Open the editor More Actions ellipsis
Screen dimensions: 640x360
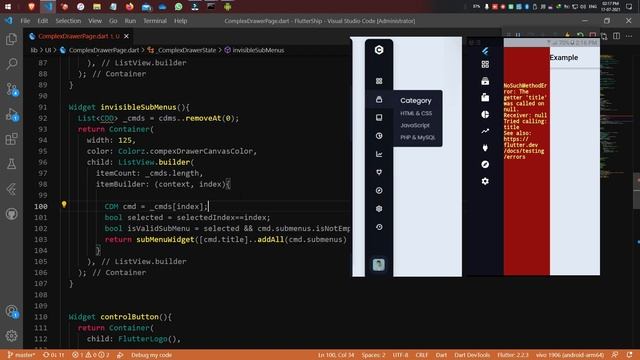[x=629, y=36]
